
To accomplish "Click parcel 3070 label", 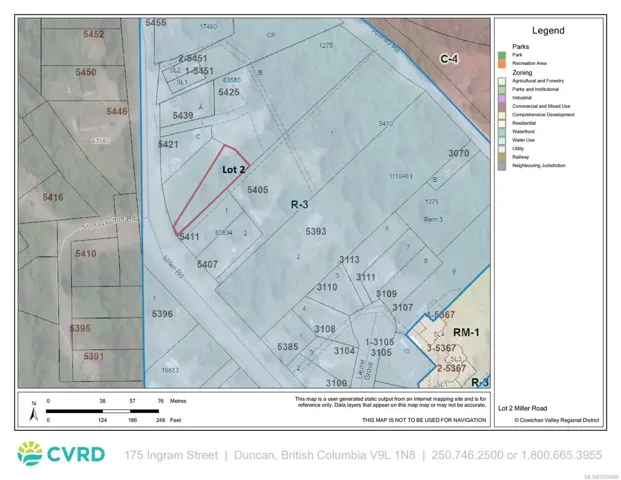I will pos(458,153).
